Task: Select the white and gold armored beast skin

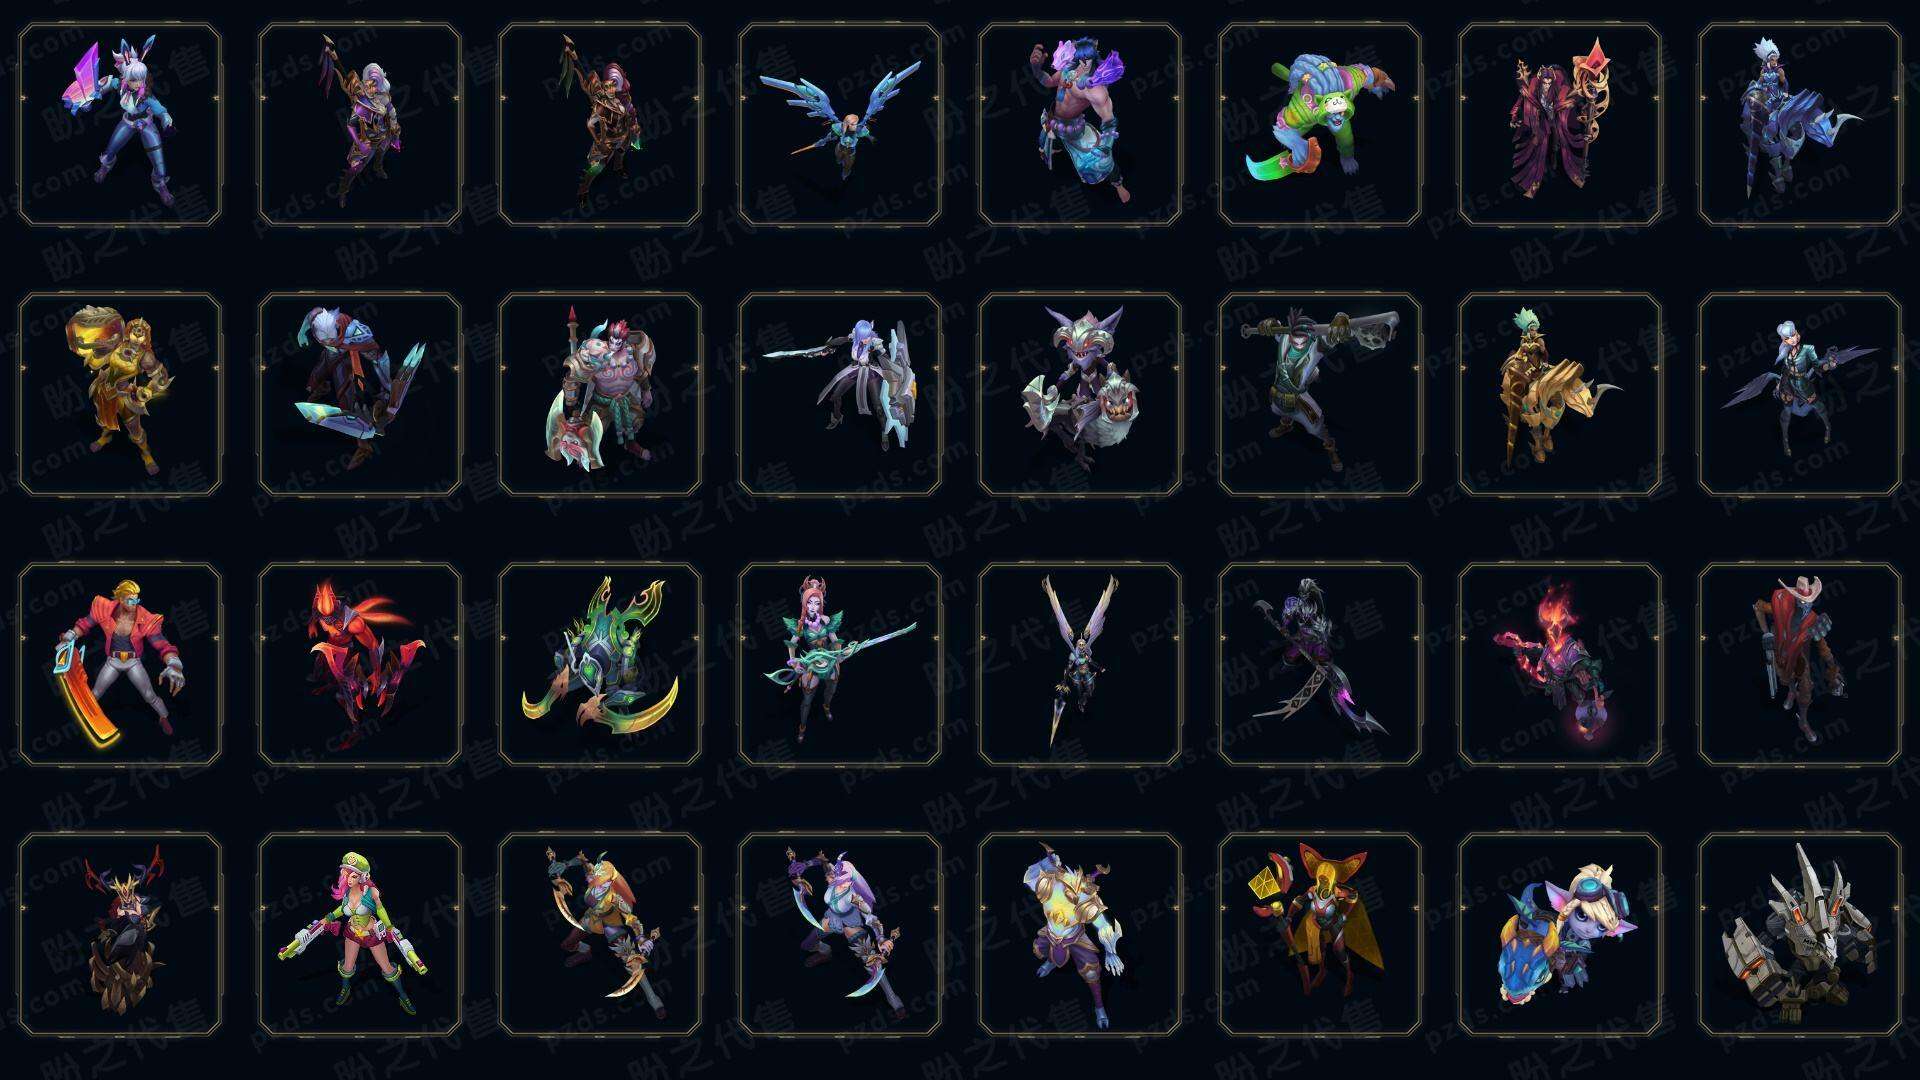Action: point(1080,934)
